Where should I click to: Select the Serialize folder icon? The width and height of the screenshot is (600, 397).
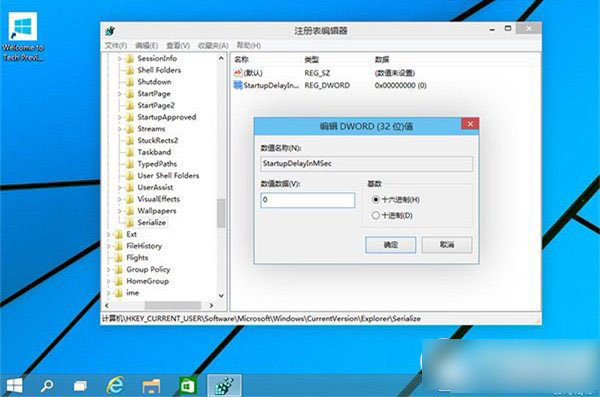[x=130, y=222]
